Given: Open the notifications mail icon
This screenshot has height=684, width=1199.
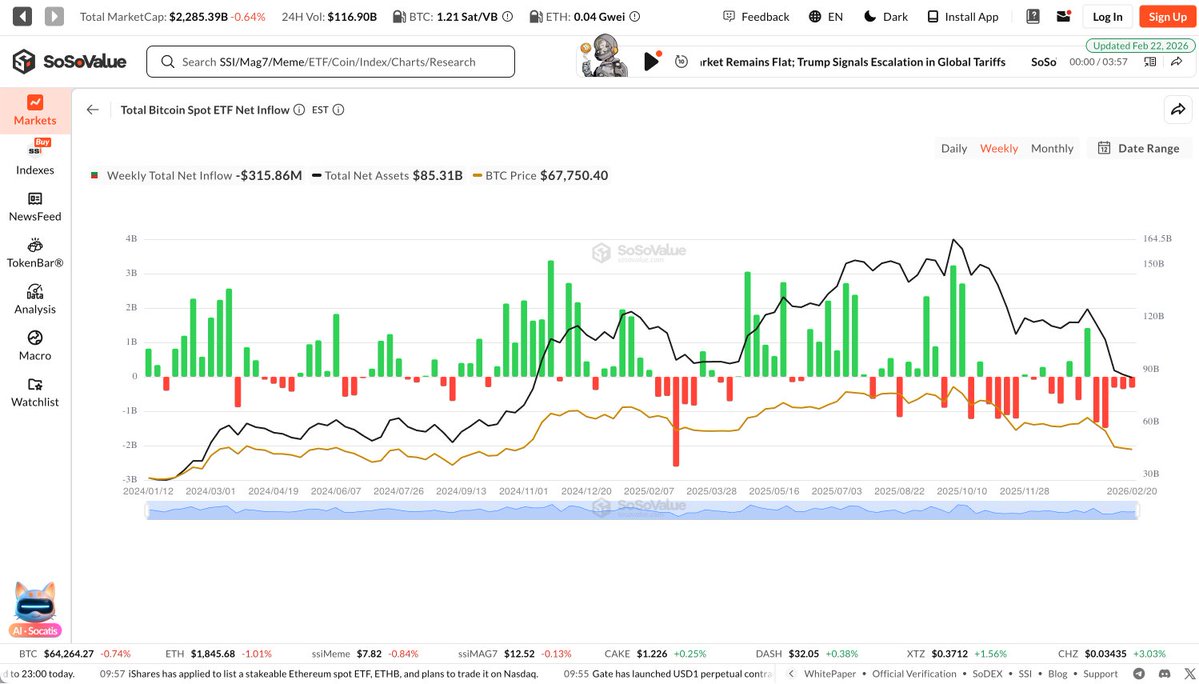Looking at the screenshot, I should (1063, 16).
